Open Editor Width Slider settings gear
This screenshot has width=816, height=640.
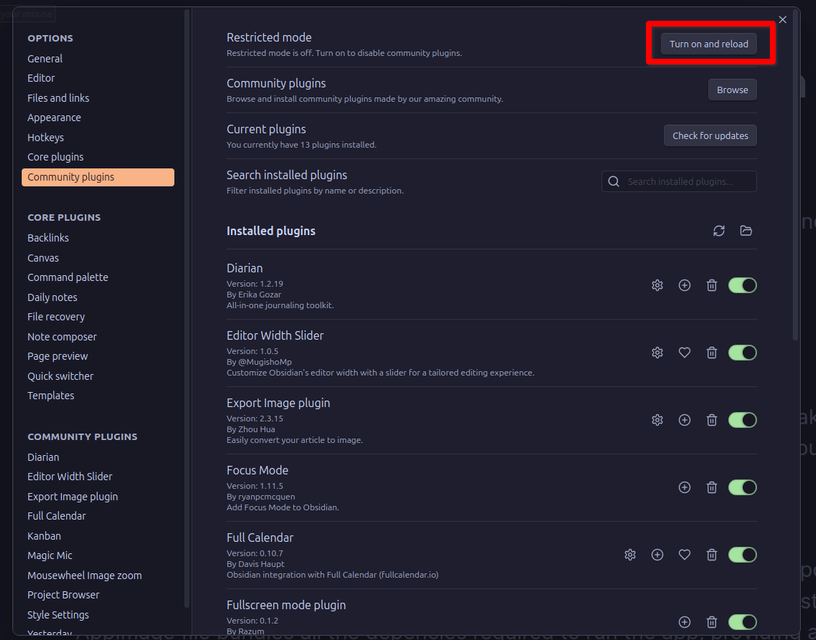pos(657,353)
